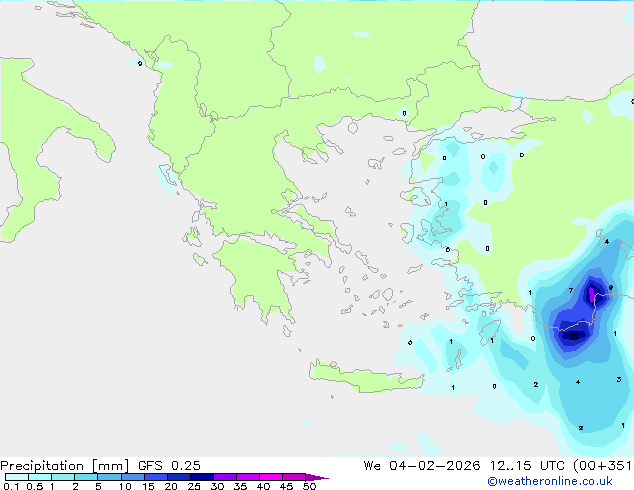Screen dimensions: 634x490
Task: Click the legend label '50'
Action: (309, 486)
